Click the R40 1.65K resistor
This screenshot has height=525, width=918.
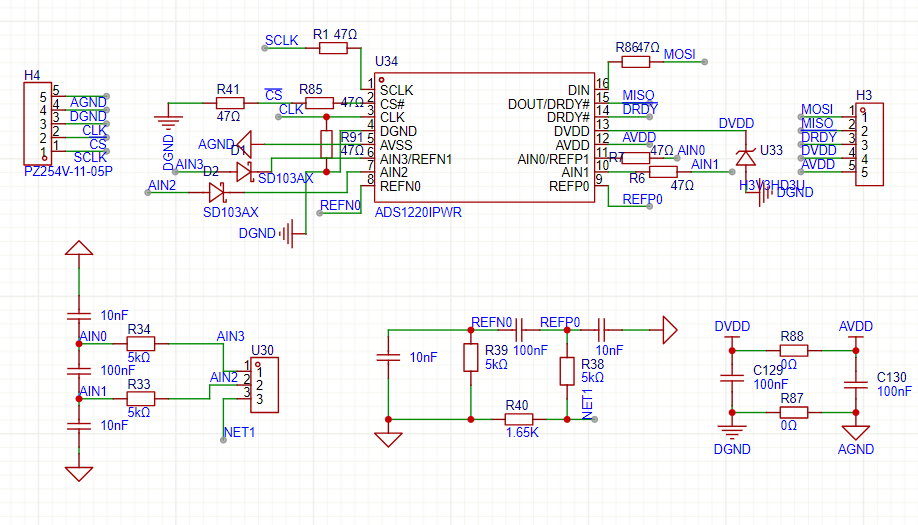click(x=517, y=419)
